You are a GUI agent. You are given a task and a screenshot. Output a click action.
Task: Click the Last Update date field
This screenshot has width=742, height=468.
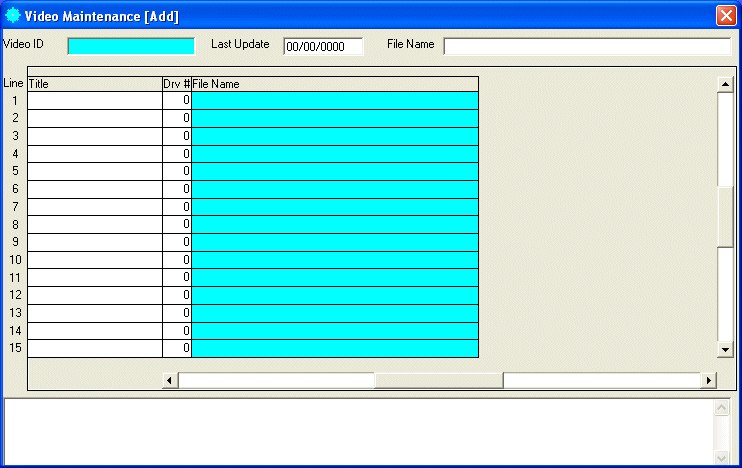pos(323,46)
